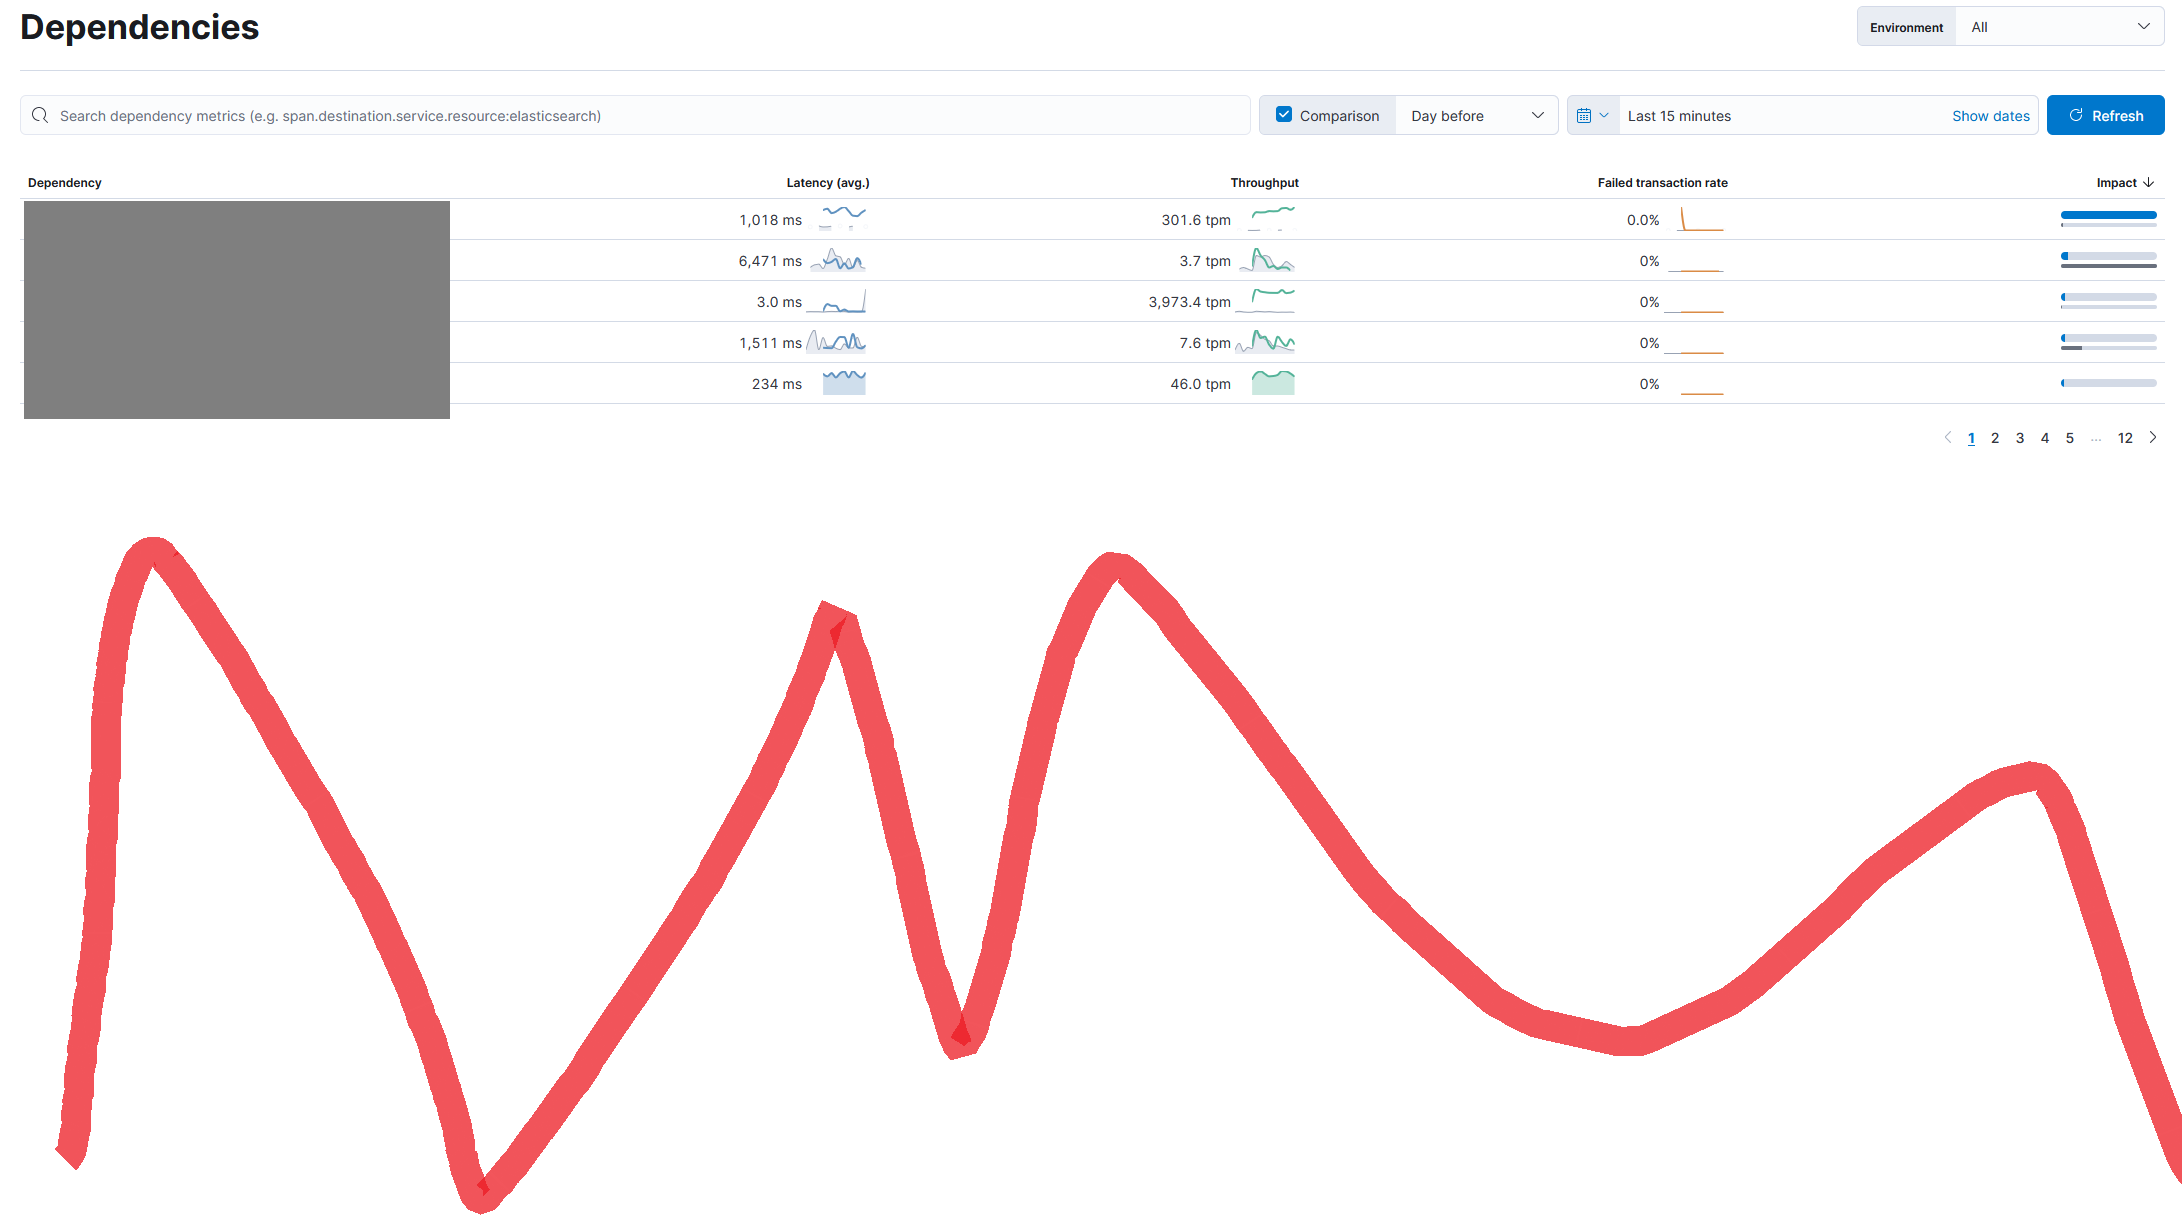
Task: Go to page 1
Action: pos(1971,438)
